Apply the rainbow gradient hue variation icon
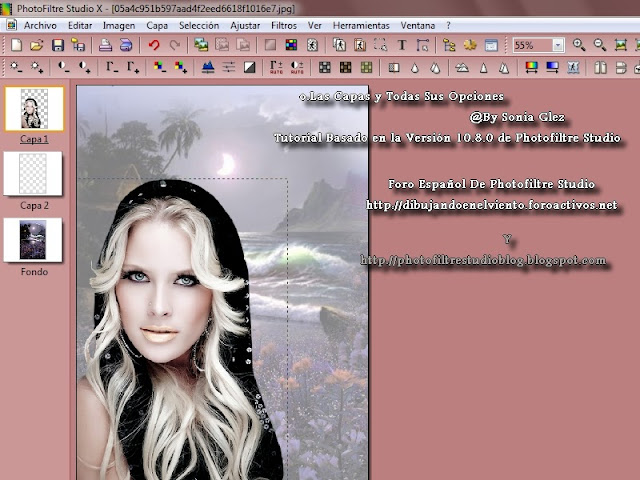This screenshot has height=480, width=640. [531, 67]
